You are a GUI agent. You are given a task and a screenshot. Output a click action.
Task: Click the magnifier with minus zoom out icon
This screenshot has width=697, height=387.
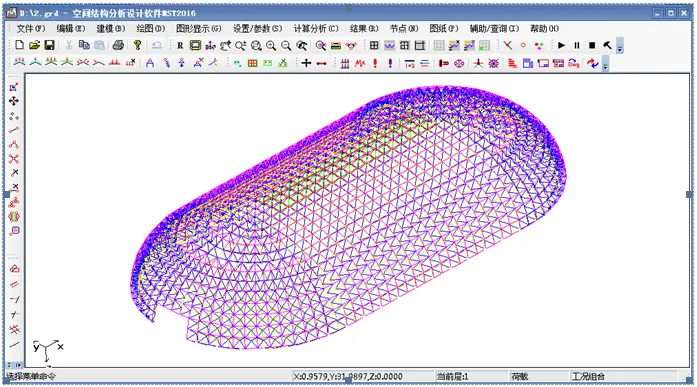click(286, 45)
